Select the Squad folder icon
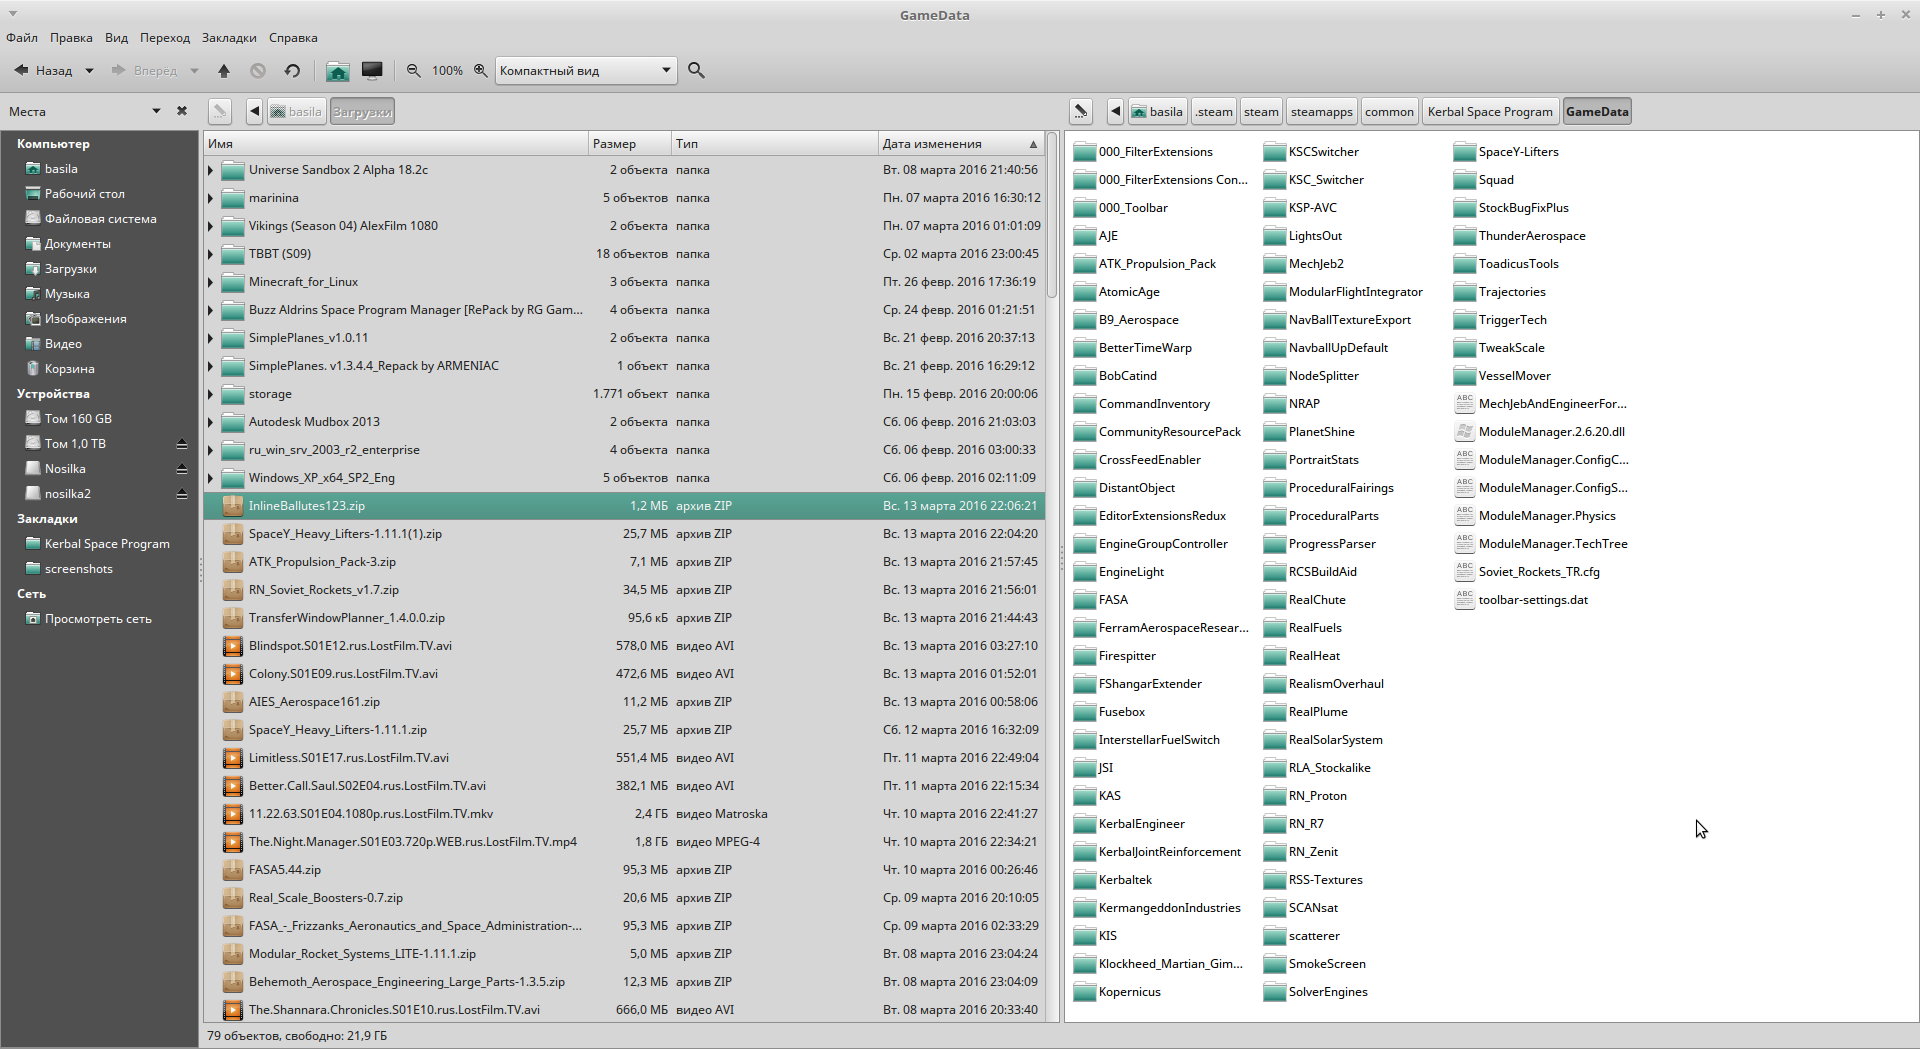 [1465, 180]
